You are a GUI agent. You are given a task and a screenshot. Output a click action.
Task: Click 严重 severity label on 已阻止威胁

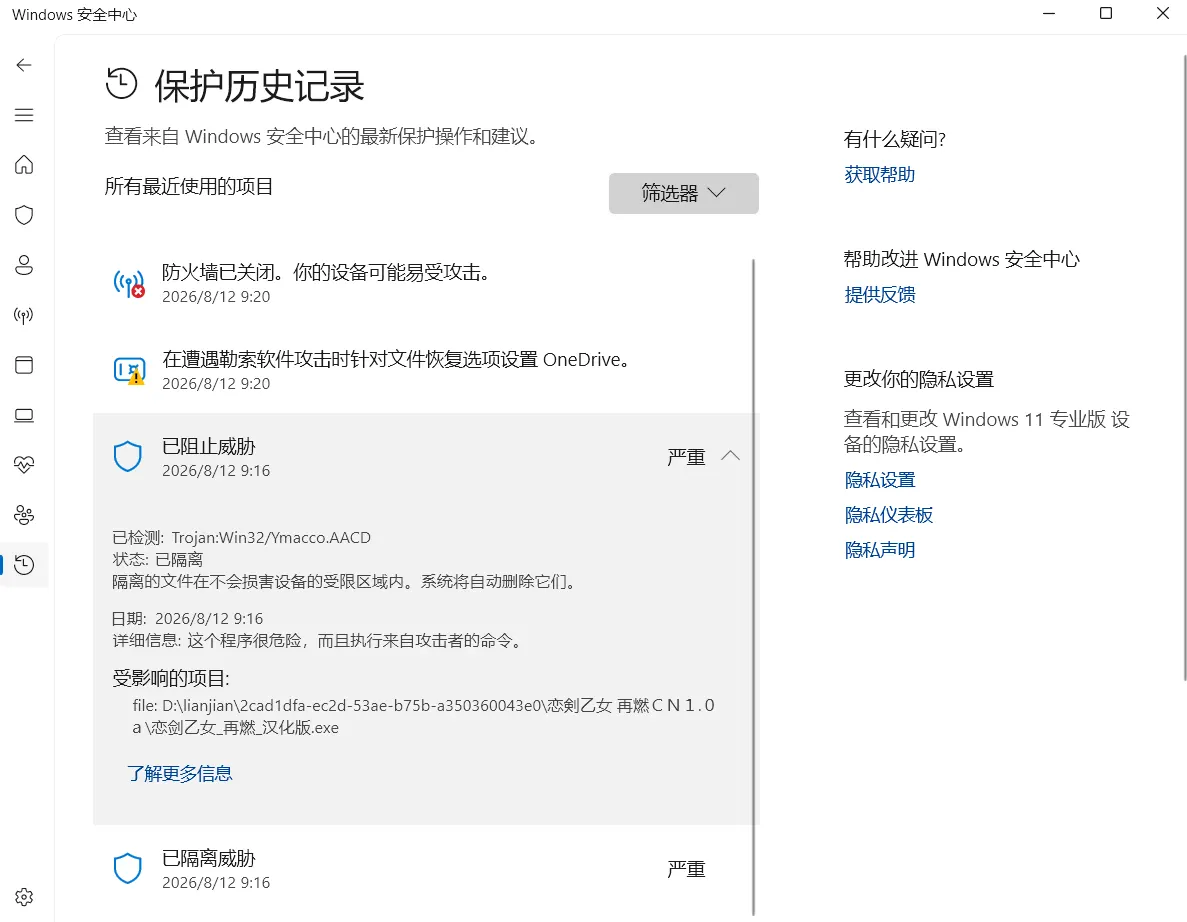click(x=686, y=456)
